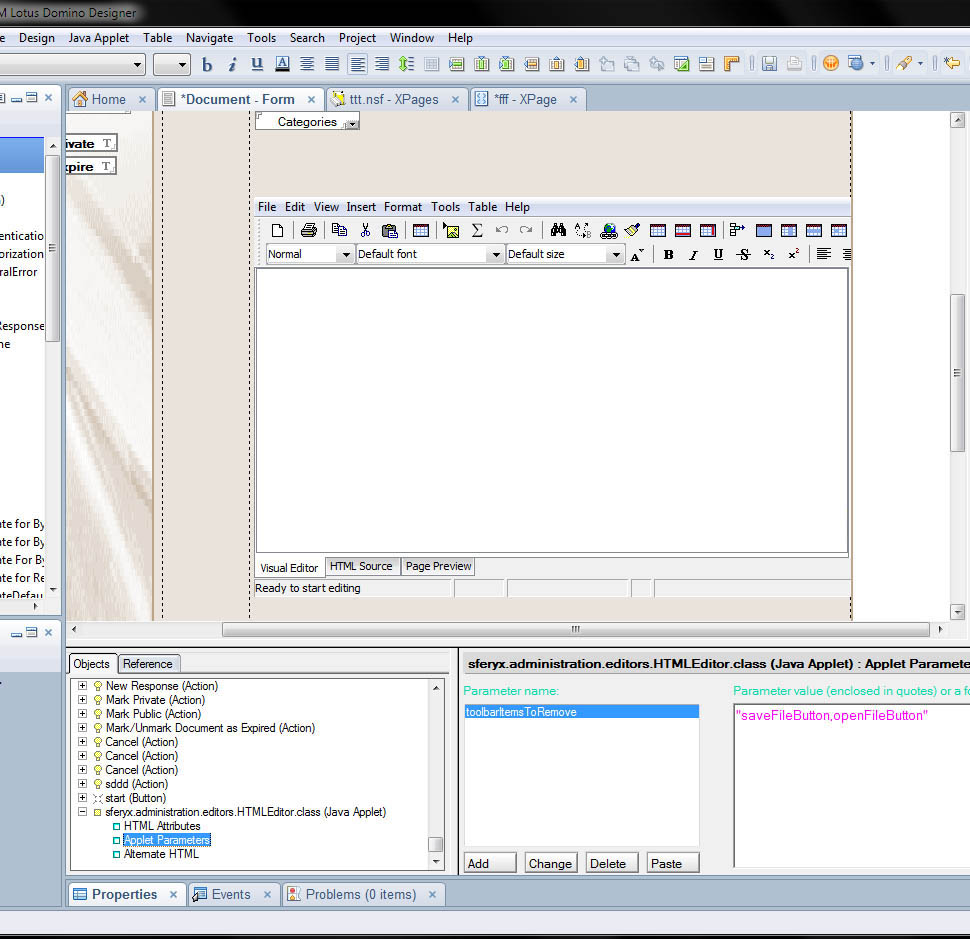Switch to the Reference tab
Viewport: 970px width, 939px height.
[147, 664]
